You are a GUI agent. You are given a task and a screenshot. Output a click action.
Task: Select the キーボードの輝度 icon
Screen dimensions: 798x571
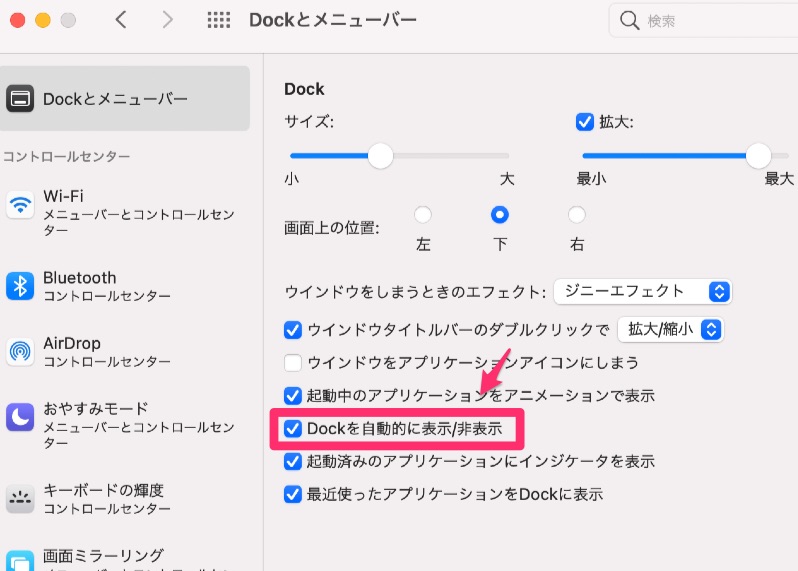pos(20,499)
